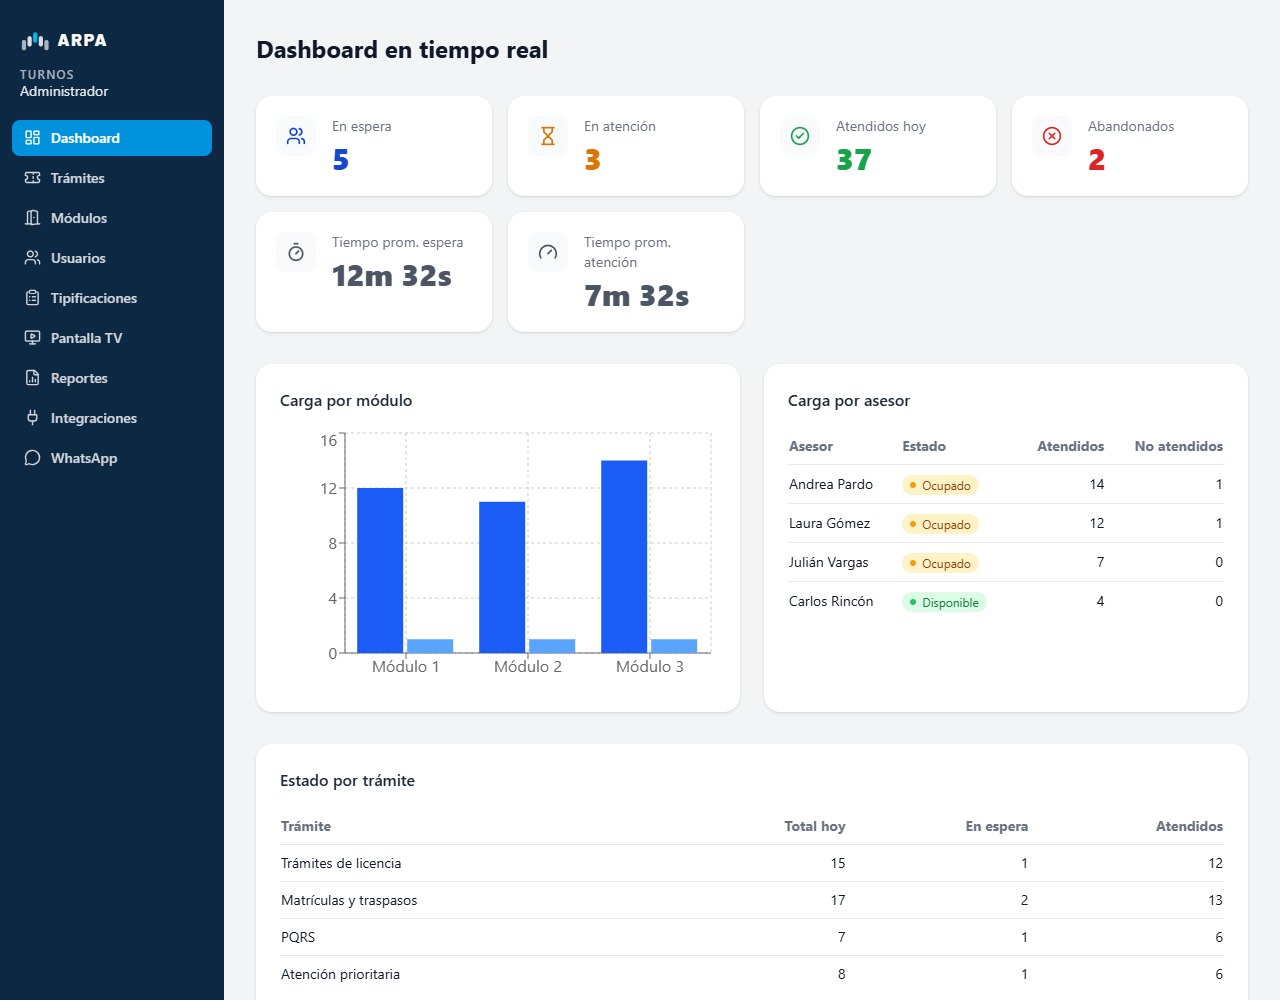
Task: Click the ARPA logo icon
Action: pos(35,41)
